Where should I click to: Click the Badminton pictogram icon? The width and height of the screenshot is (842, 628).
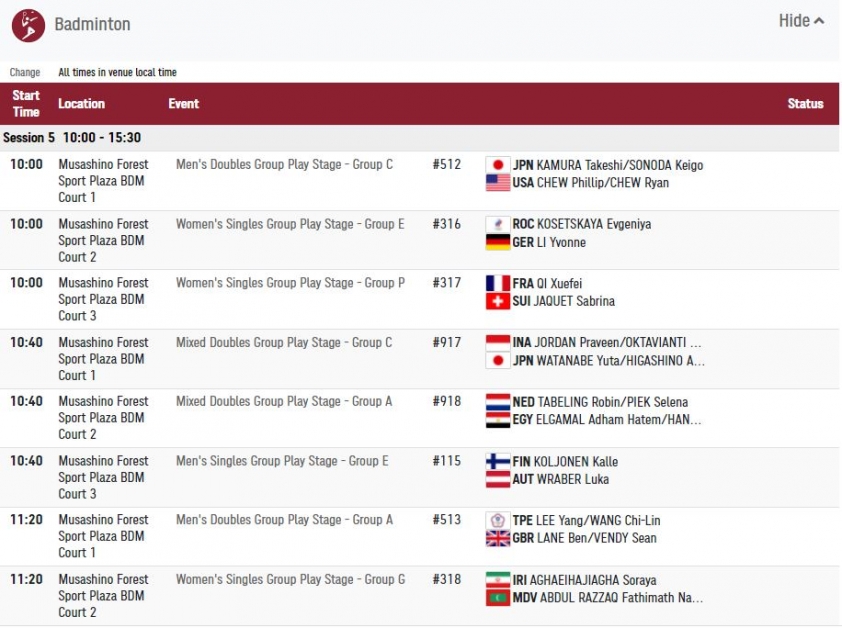tap(28, 25)
